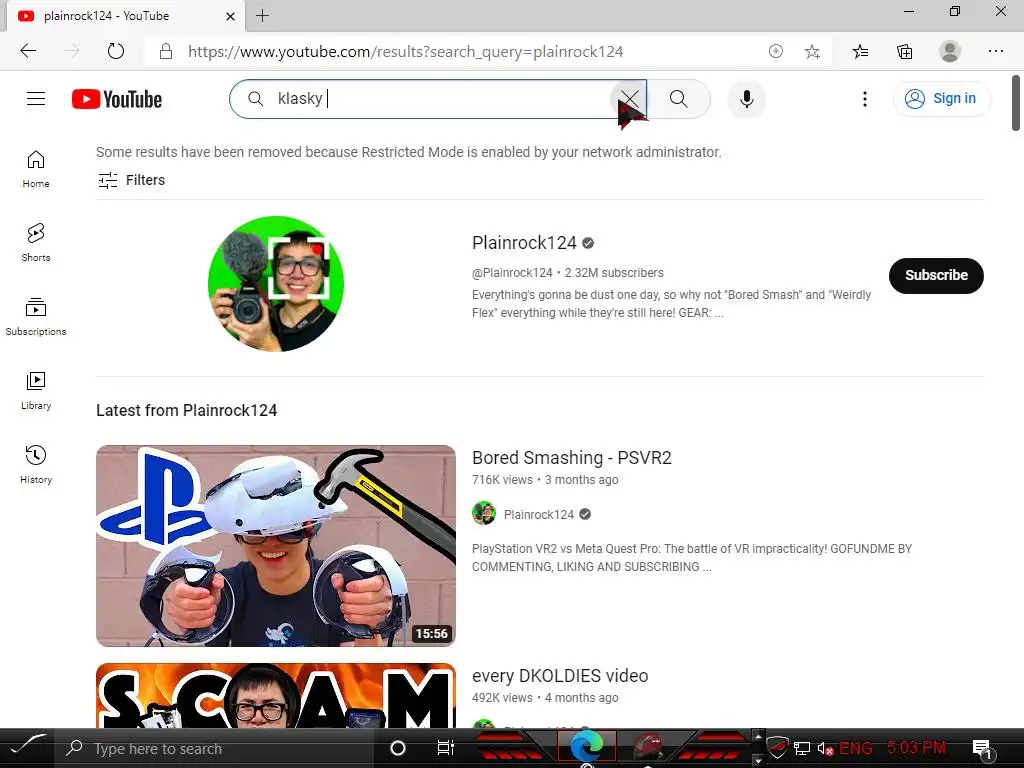This screenshot has width=1024, height=768.
Task: Open 'every DKOLDIES video' title
Action: click(x=560, y=676)
